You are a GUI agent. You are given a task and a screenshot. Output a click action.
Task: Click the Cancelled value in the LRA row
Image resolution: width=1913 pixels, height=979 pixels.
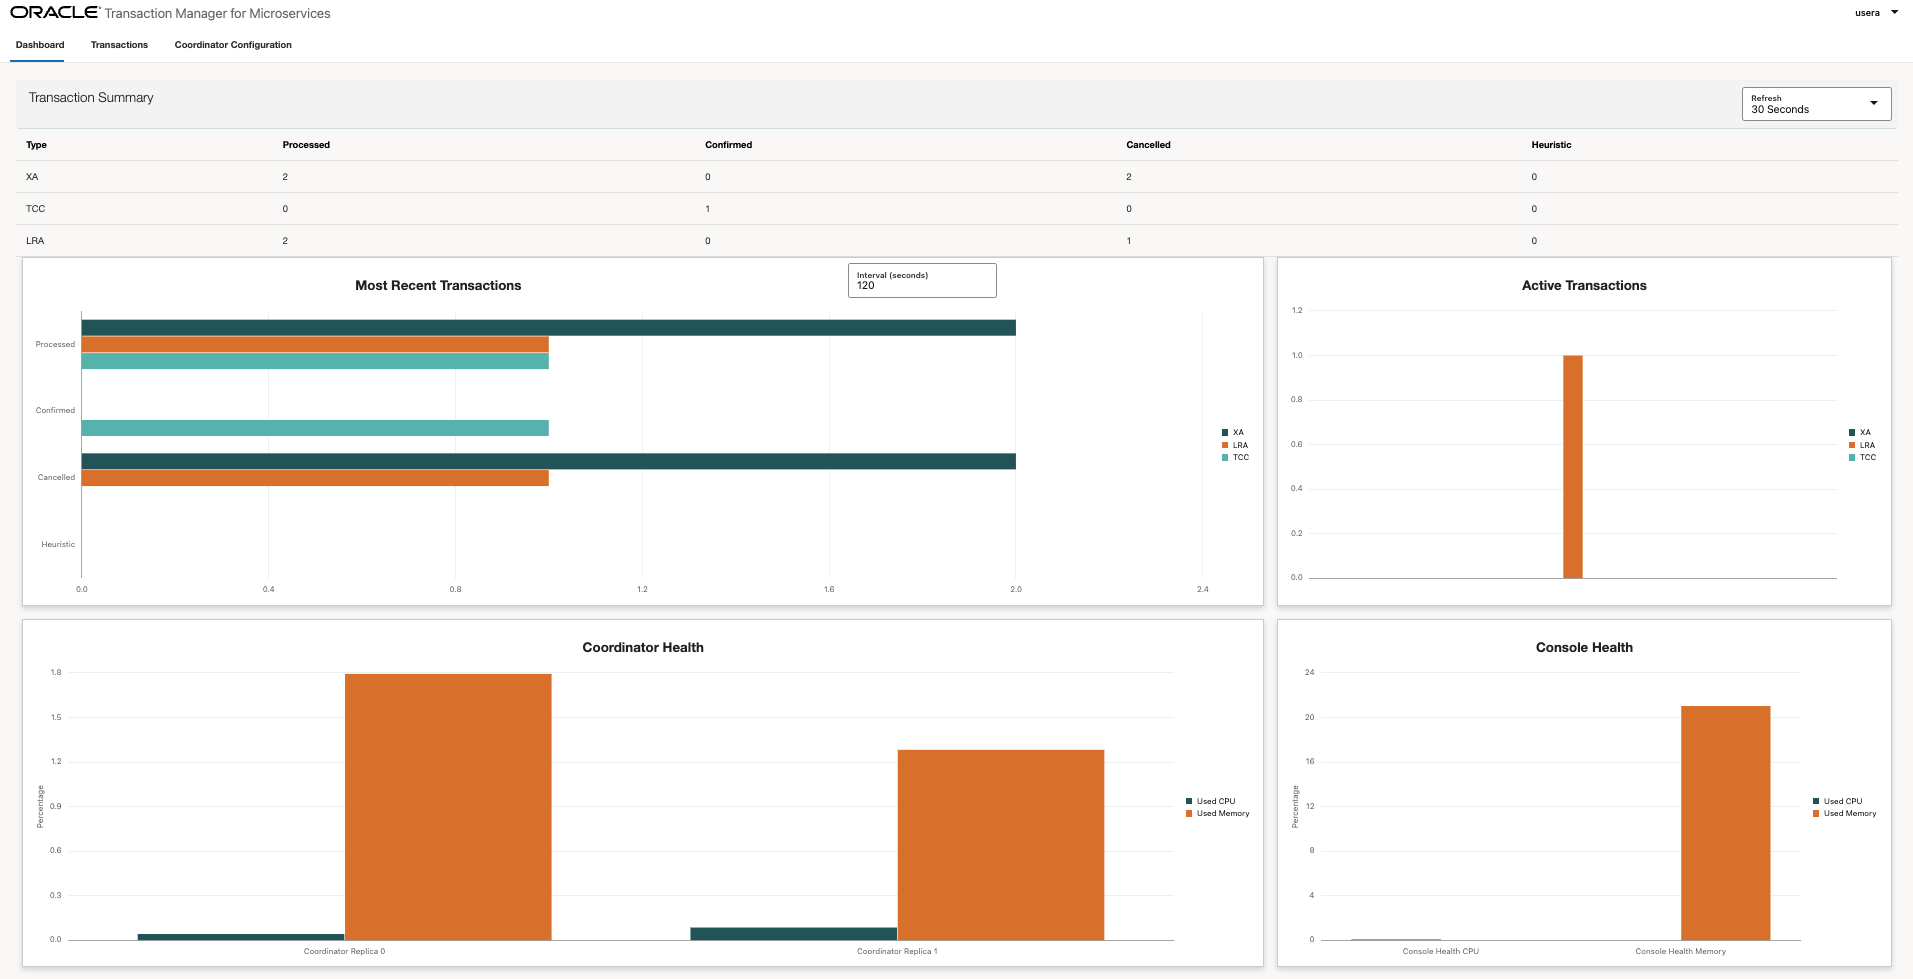pyautogui.click(x=1129, y=241)
